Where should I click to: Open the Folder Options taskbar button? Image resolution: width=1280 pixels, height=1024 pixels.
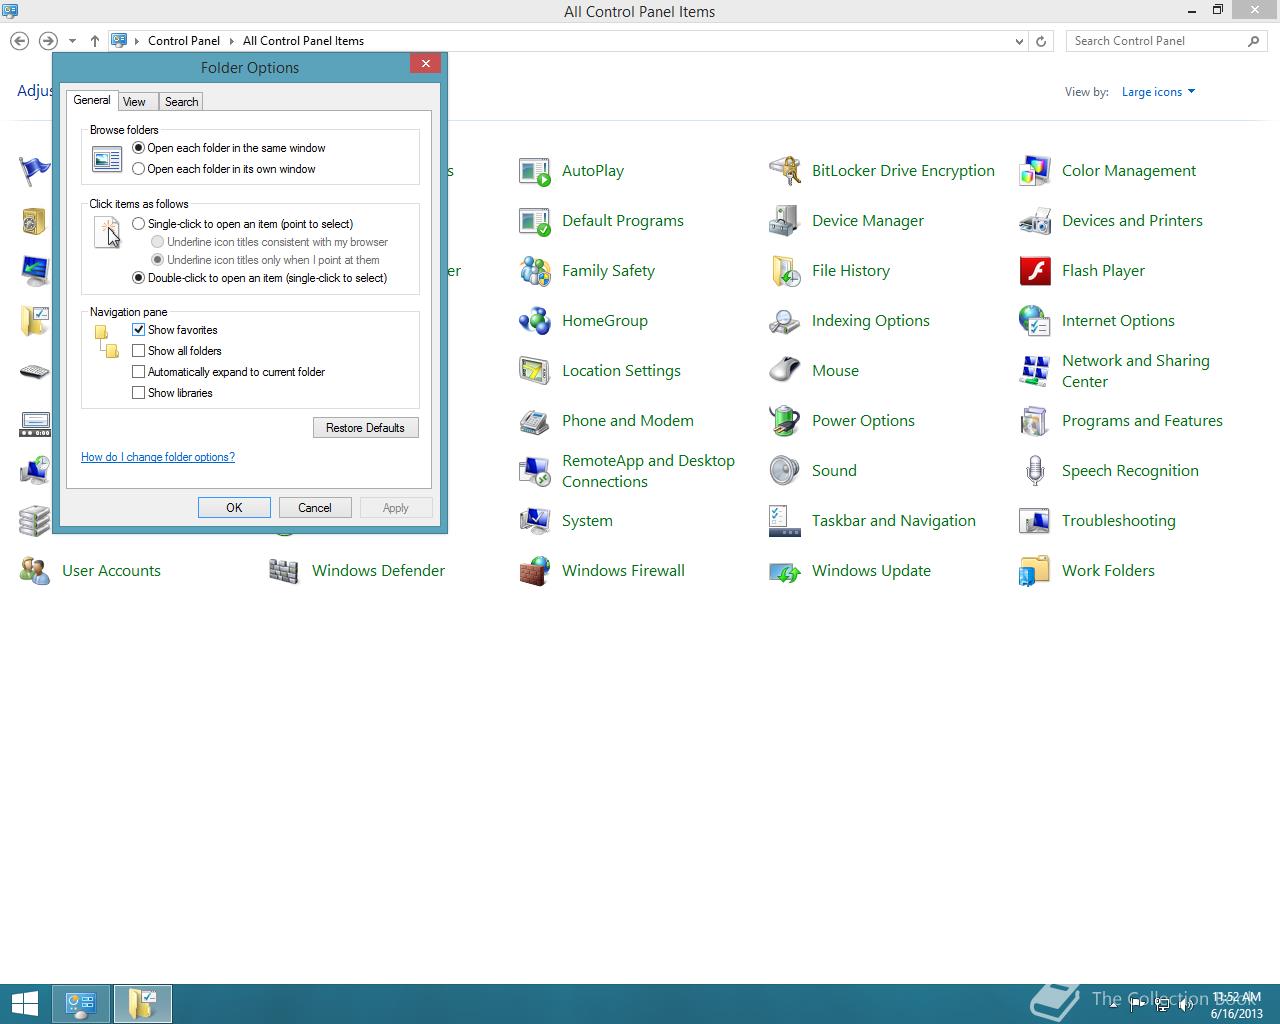[142, 1004]
